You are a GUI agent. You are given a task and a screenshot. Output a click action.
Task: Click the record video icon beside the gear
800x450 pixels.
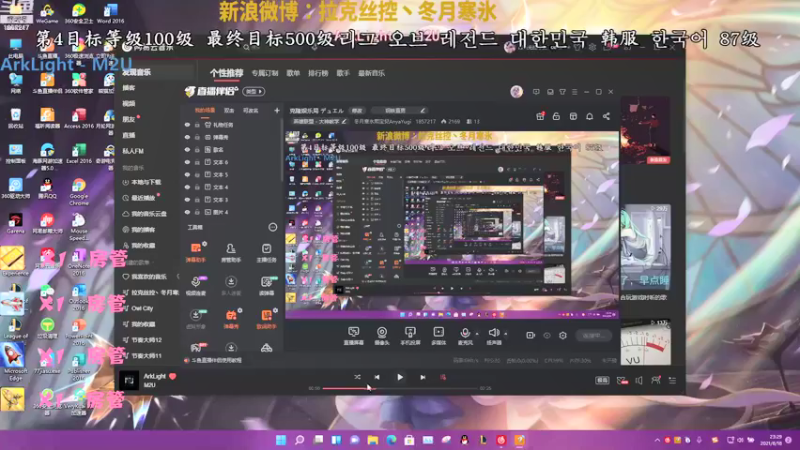pos(531,335)
